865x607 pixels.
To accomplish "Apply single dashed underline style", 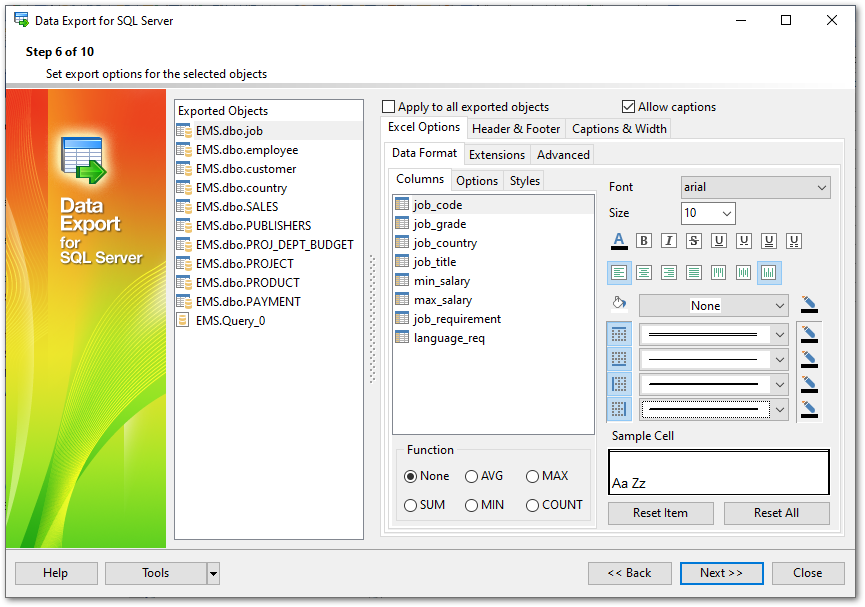I will 744,241.
